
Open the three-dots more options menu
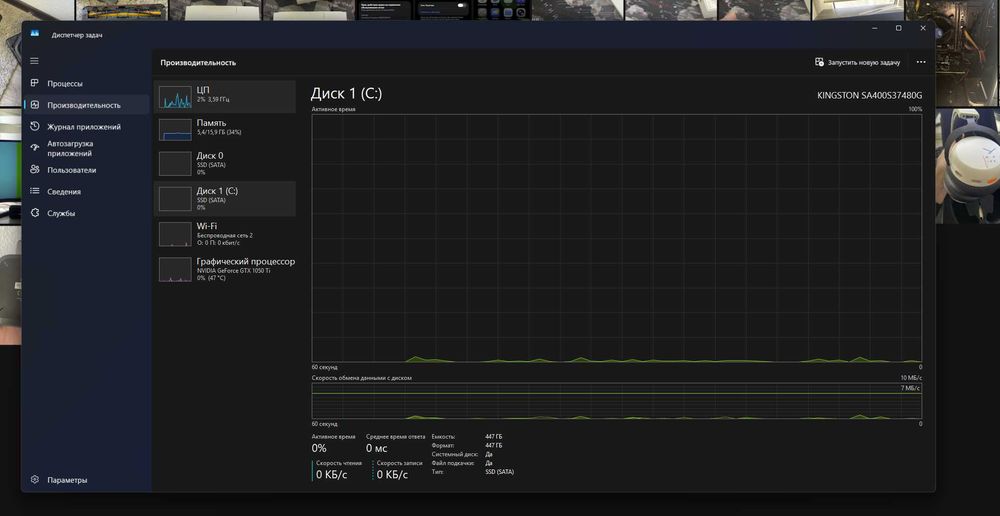921,63
